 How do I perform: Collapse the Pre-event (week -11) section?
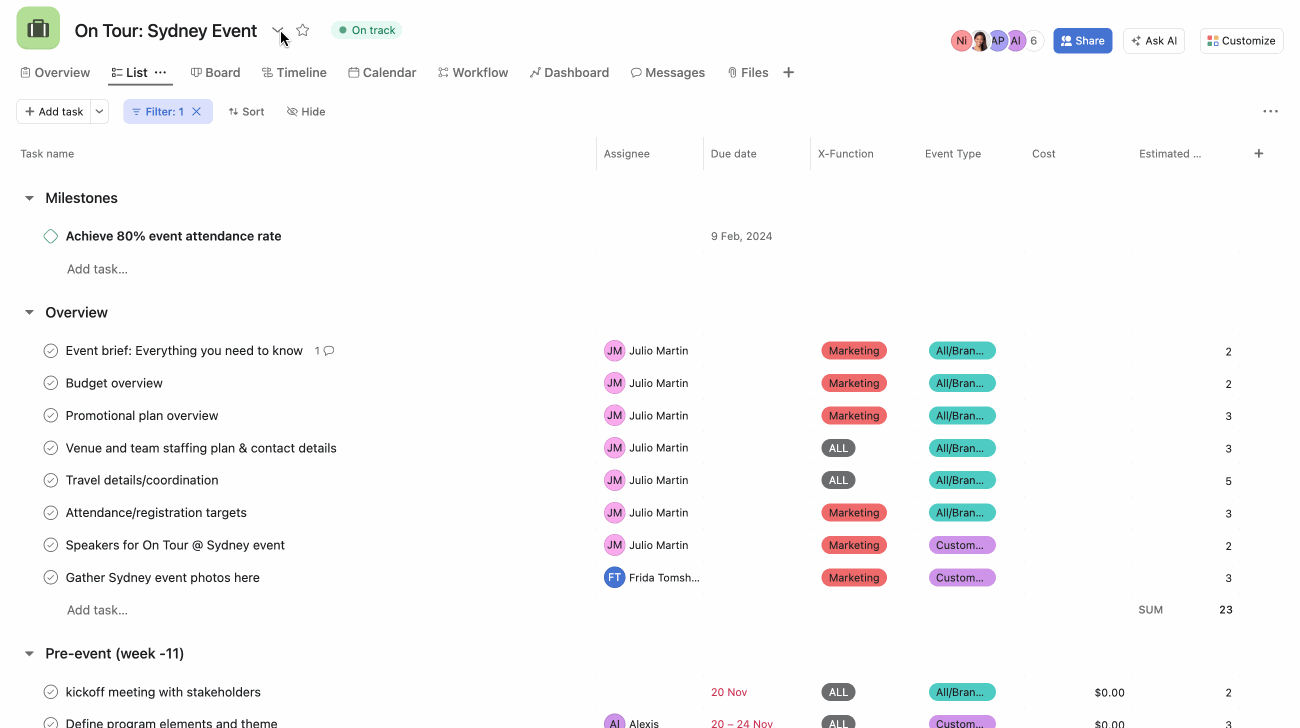29,654
